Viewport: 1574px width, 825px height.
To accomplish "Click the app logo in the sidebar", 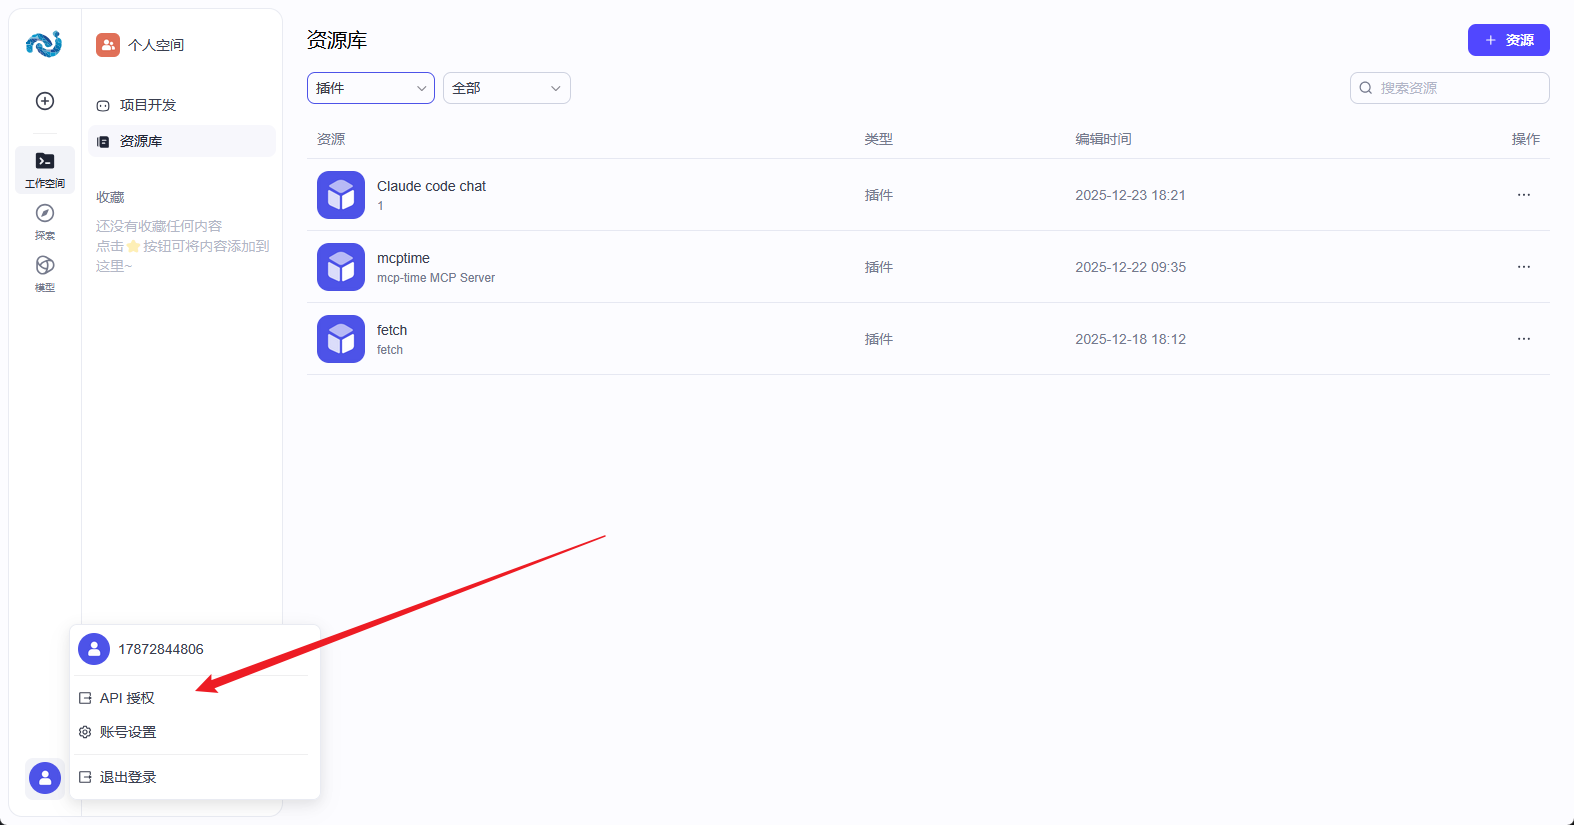I will coord(44,44).
